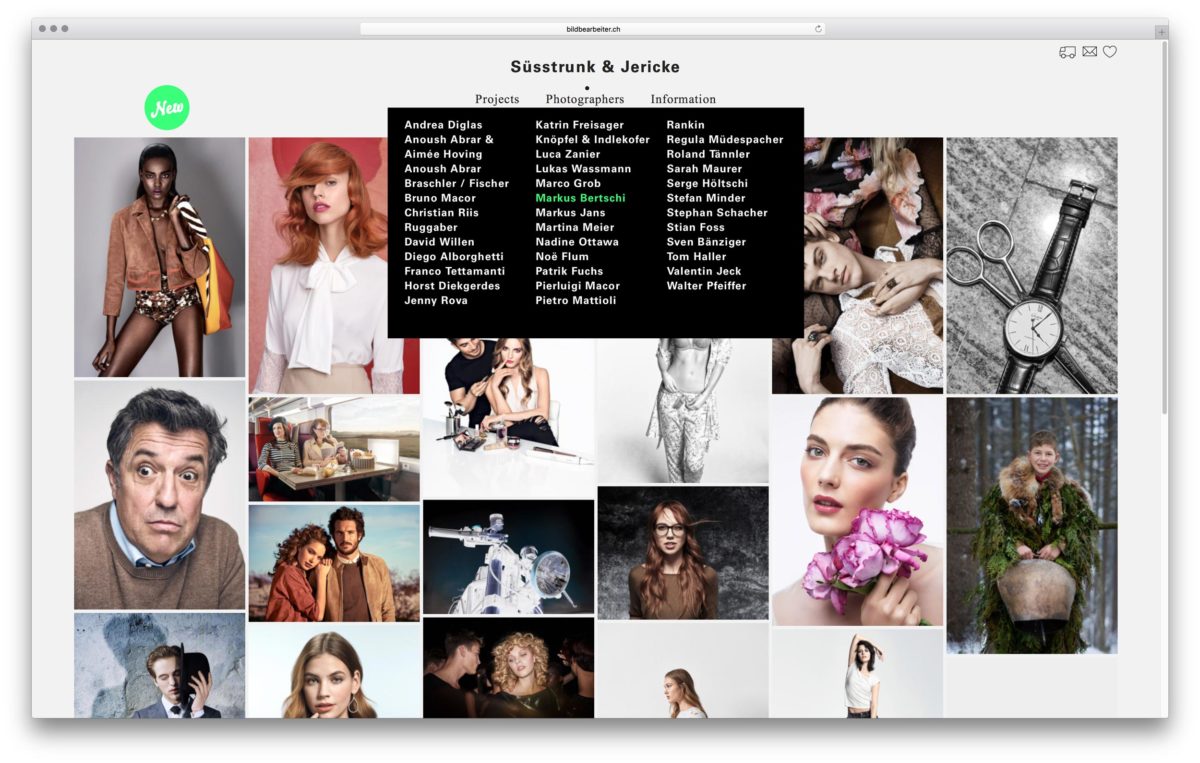Image resolution: width=1200 pixels, height=763 pixels.
Task: Select Markus Bertschi from the photographer list
Action: (580, 198)
